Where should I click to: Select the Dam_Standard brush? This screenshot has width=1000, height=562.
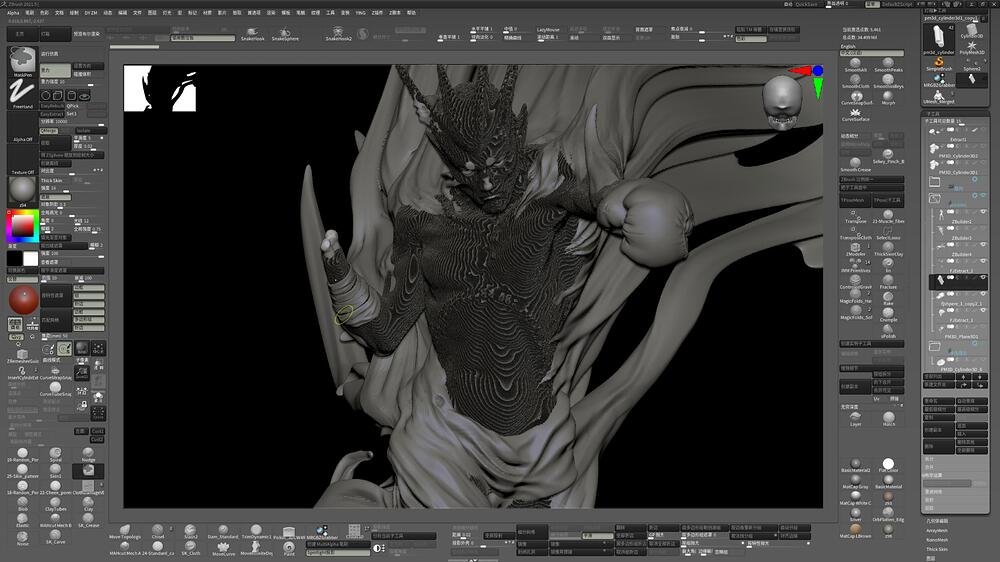point(223,532)
